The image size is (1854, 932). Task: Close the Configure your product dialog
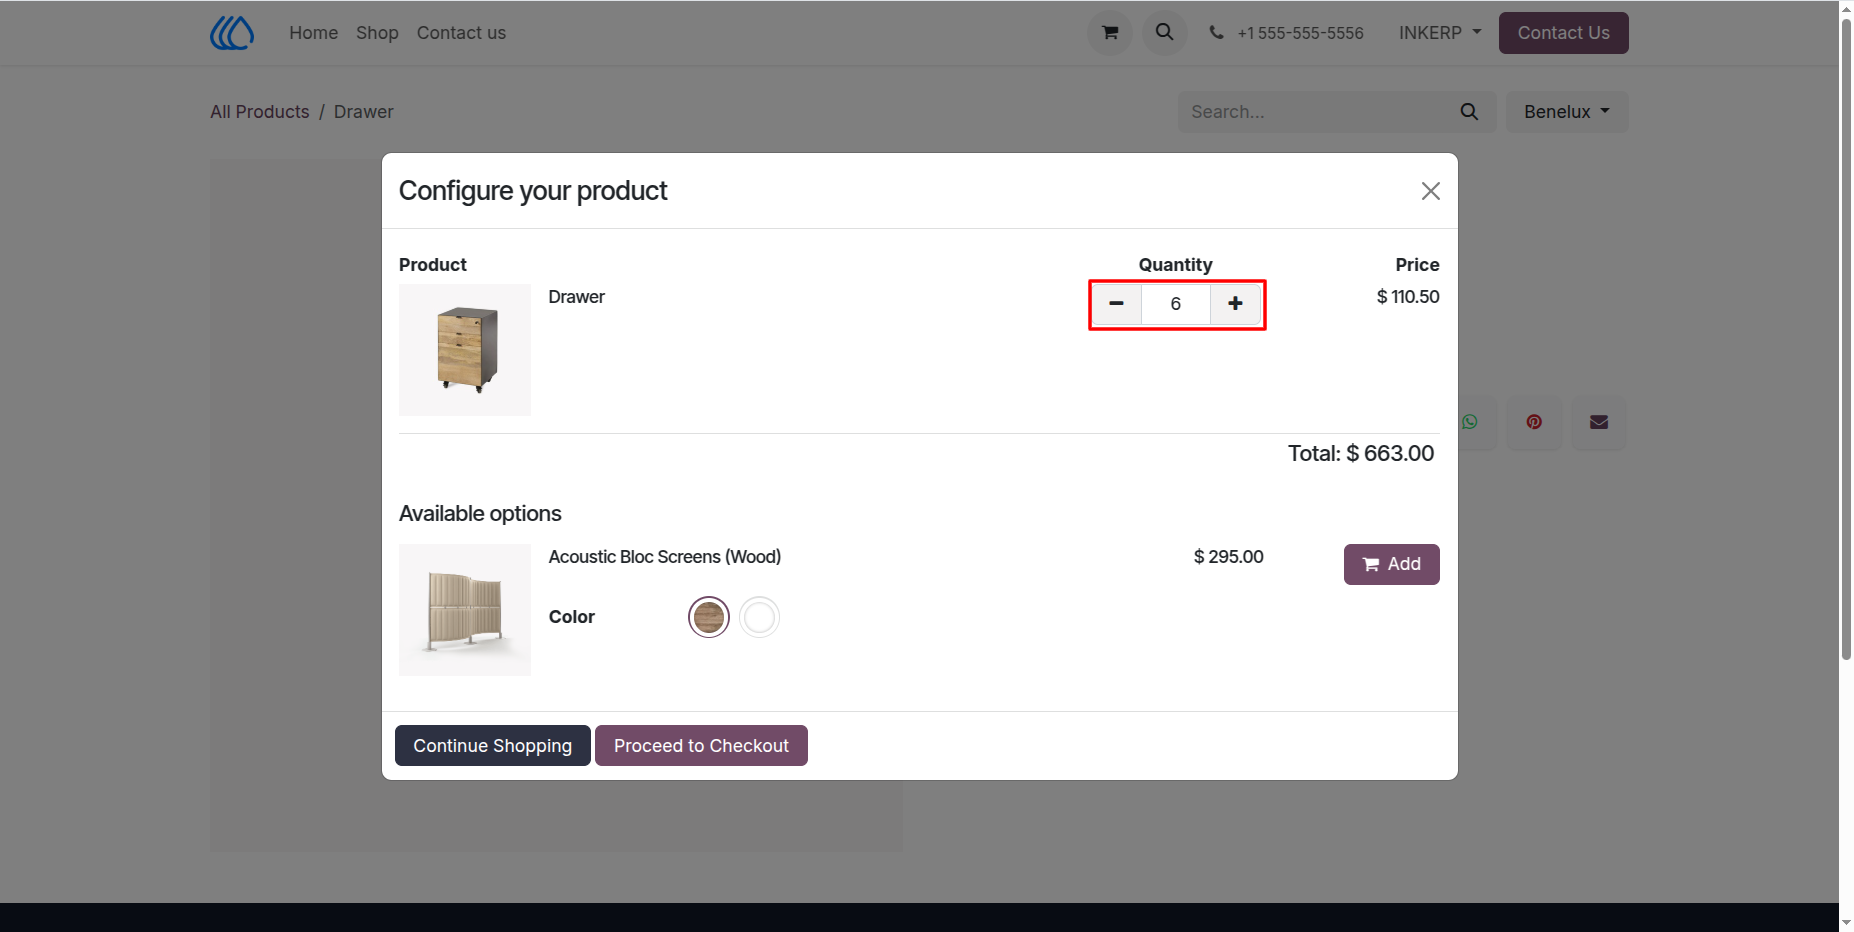pos(1431,191)
